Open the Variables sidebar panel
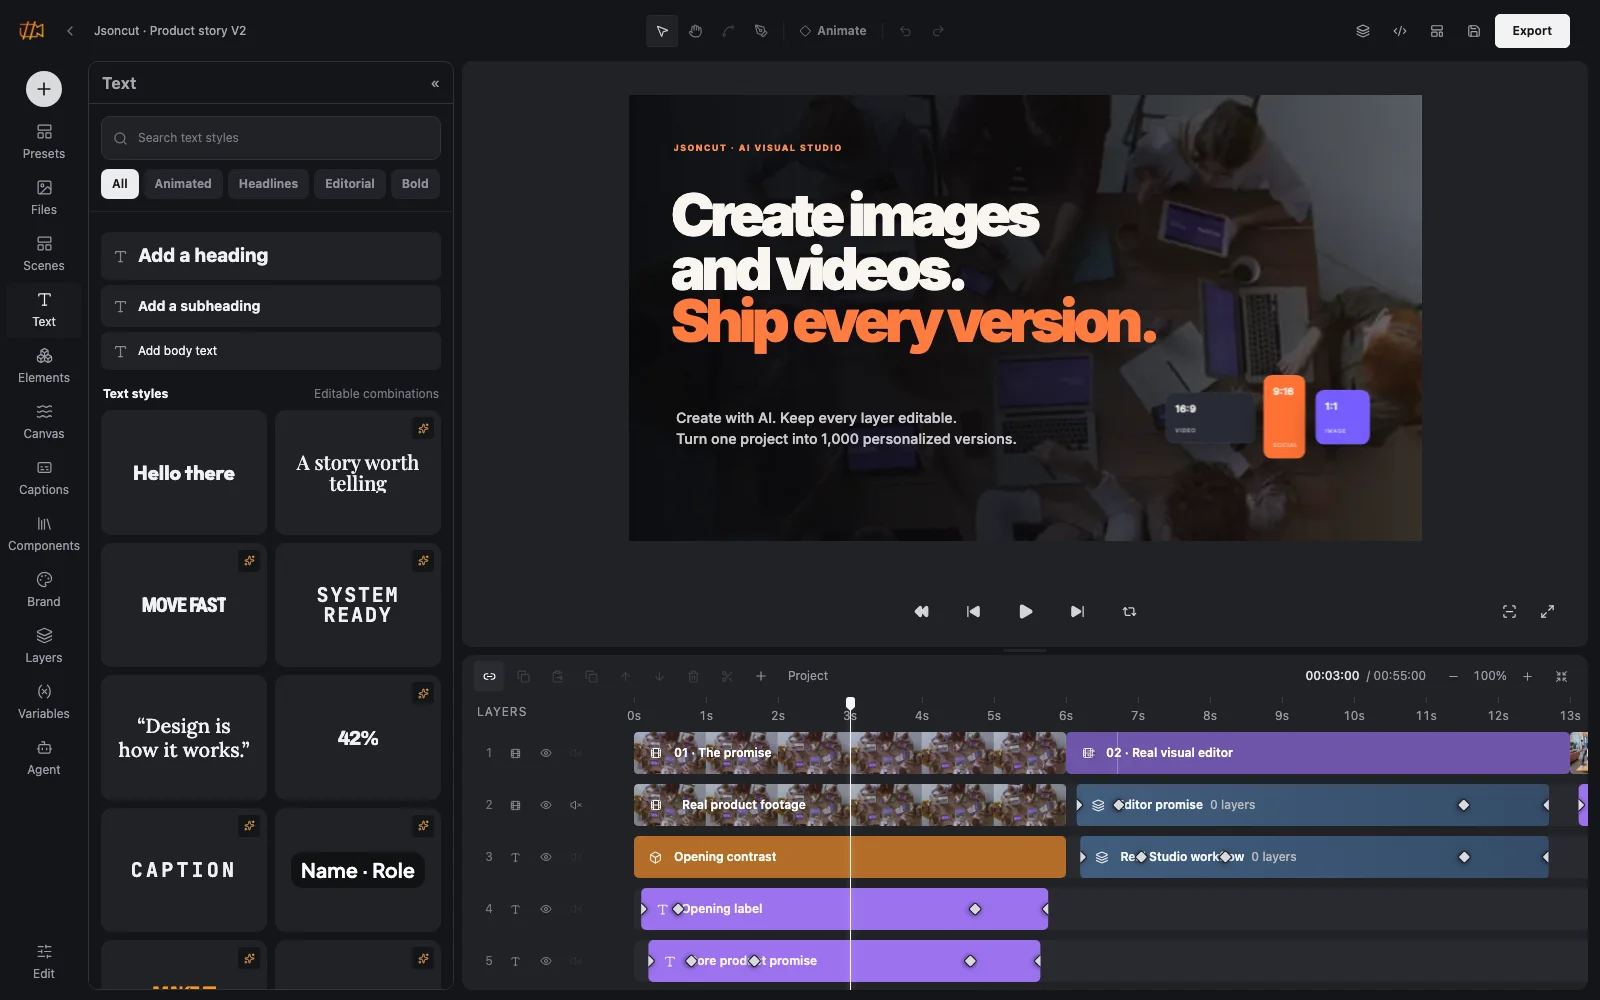Viewport: 1600px width, 1000px height. [44, 702]
